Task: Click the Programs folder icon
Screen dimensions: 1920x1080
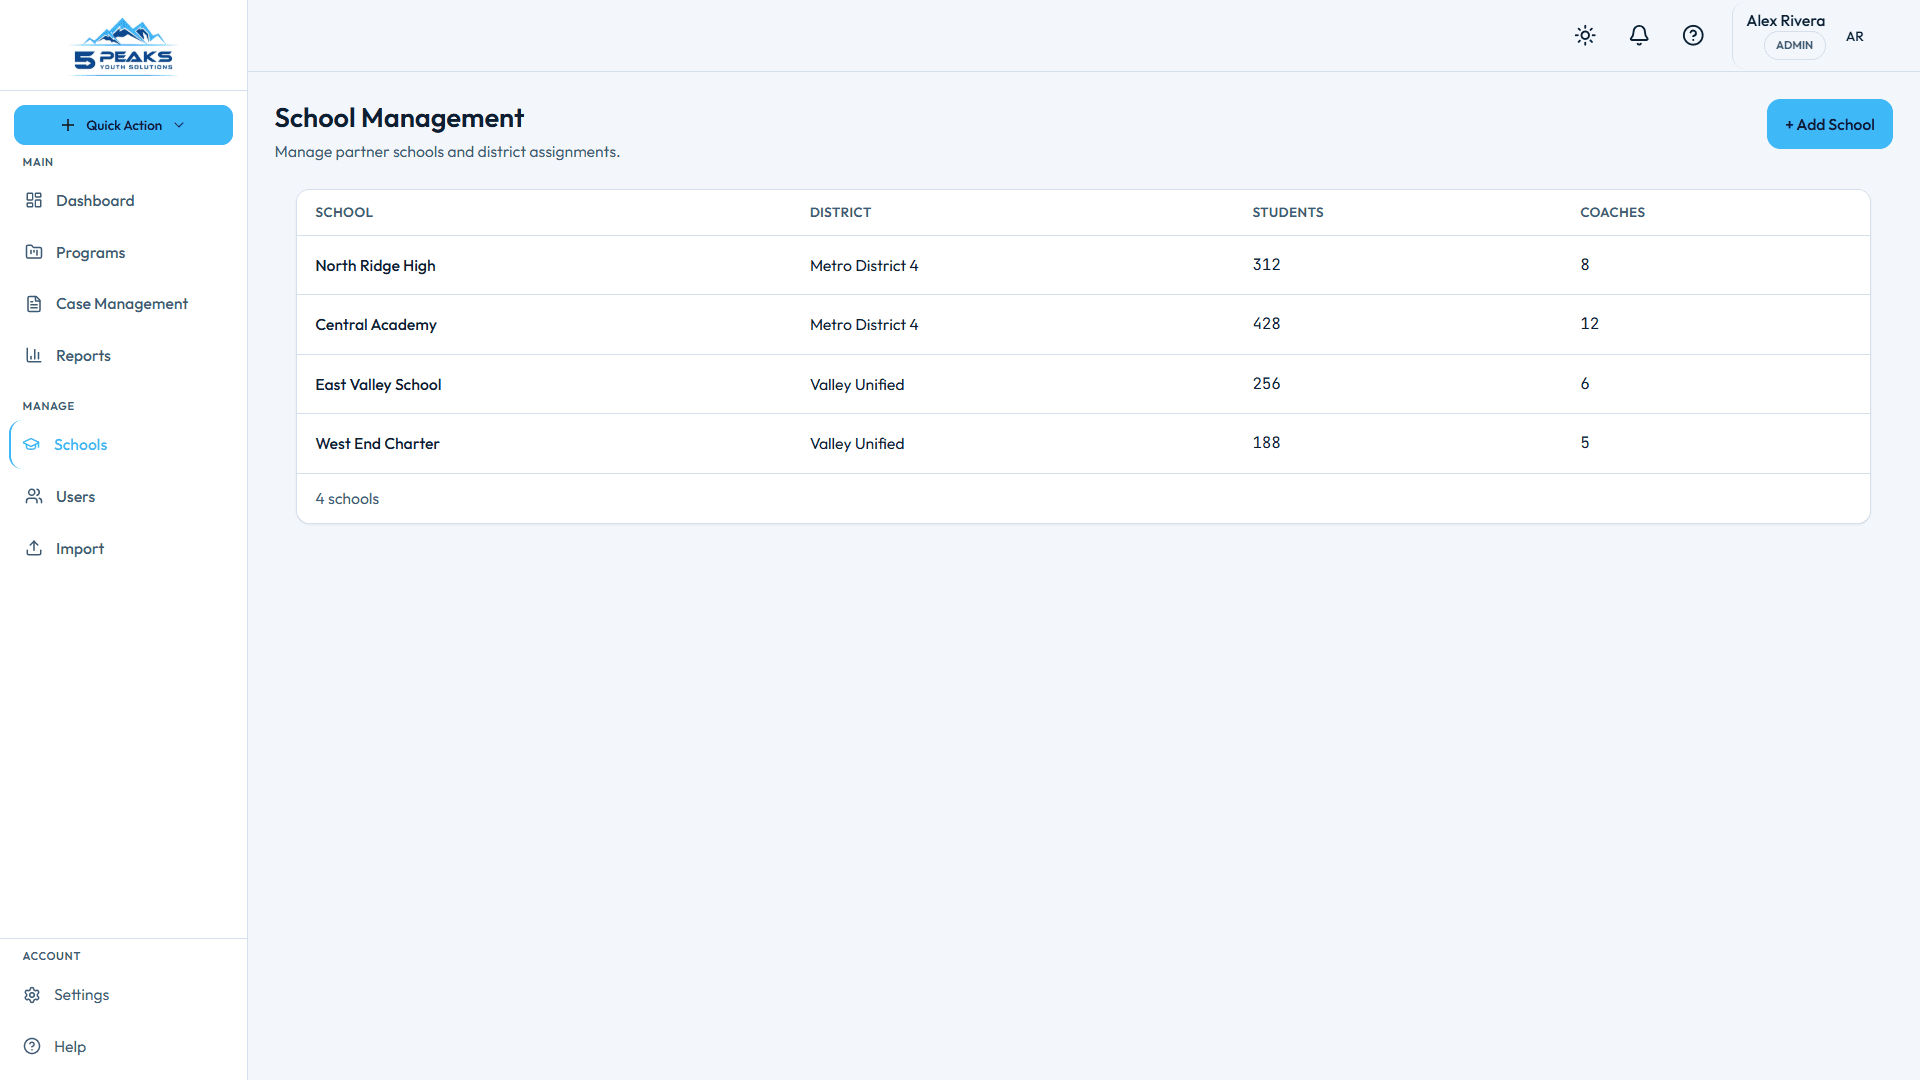Action: (34, 252)
